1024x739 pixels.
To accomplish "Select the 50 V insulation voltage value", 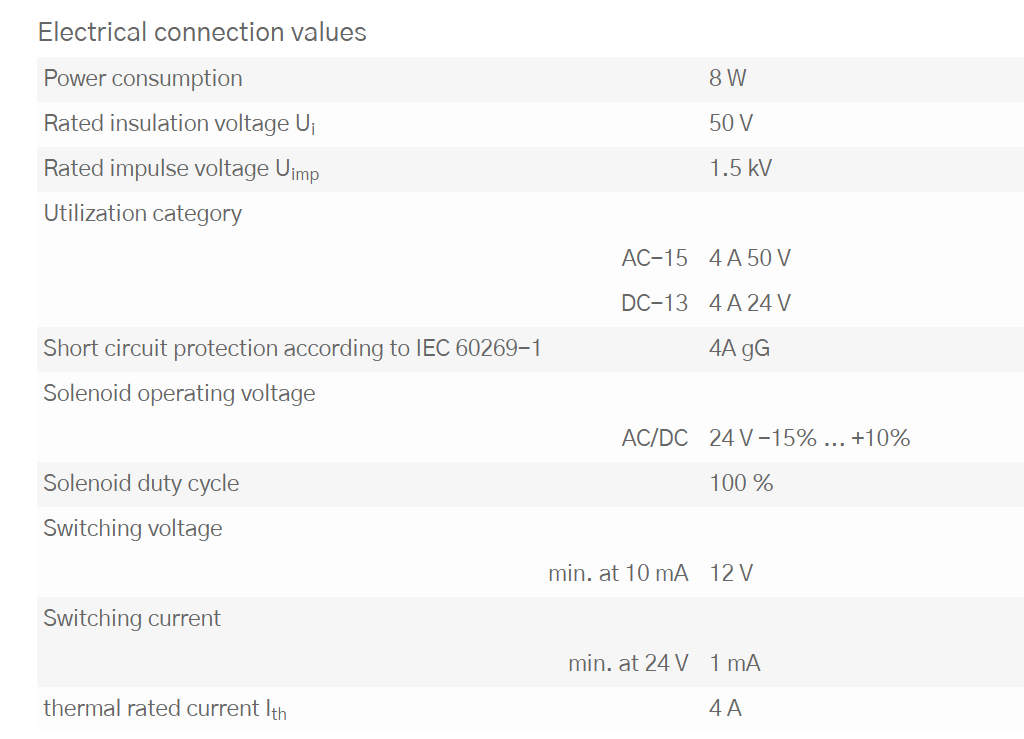I will pyautogui.click(x=730, y=124).
